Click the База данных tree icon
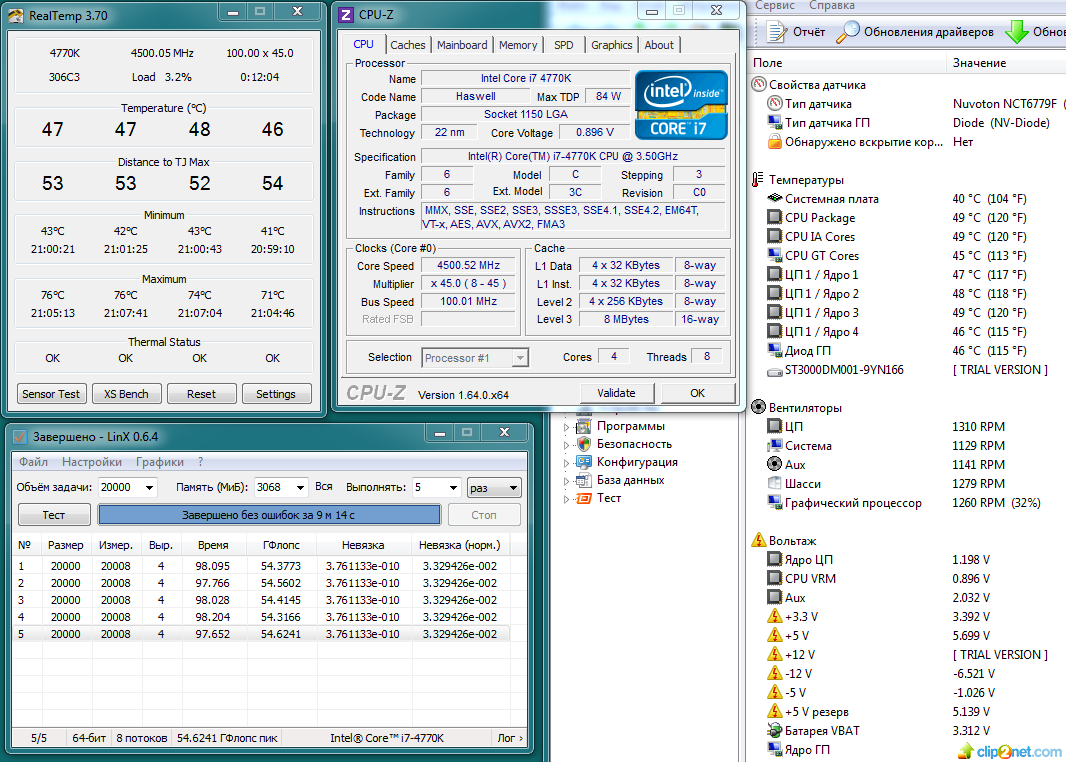The image size is (1066, 762). coord(584,480)
